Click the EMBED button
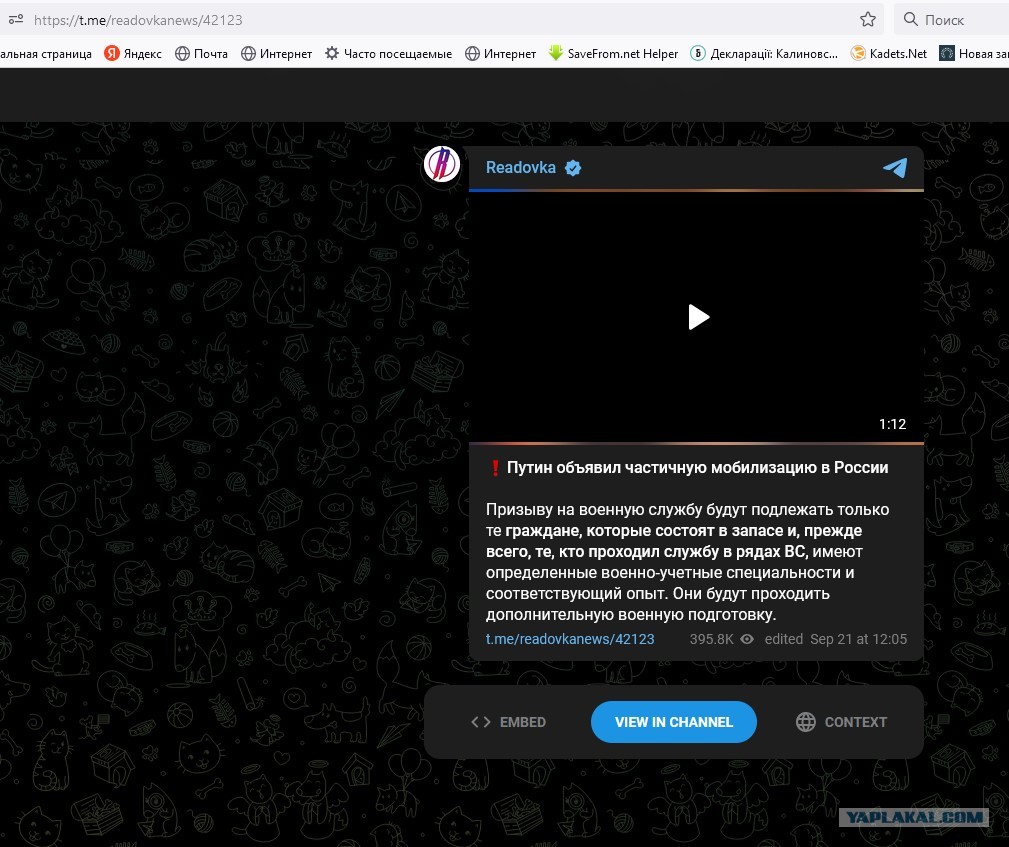This screenshot has height=847, width=1009. 508,722
